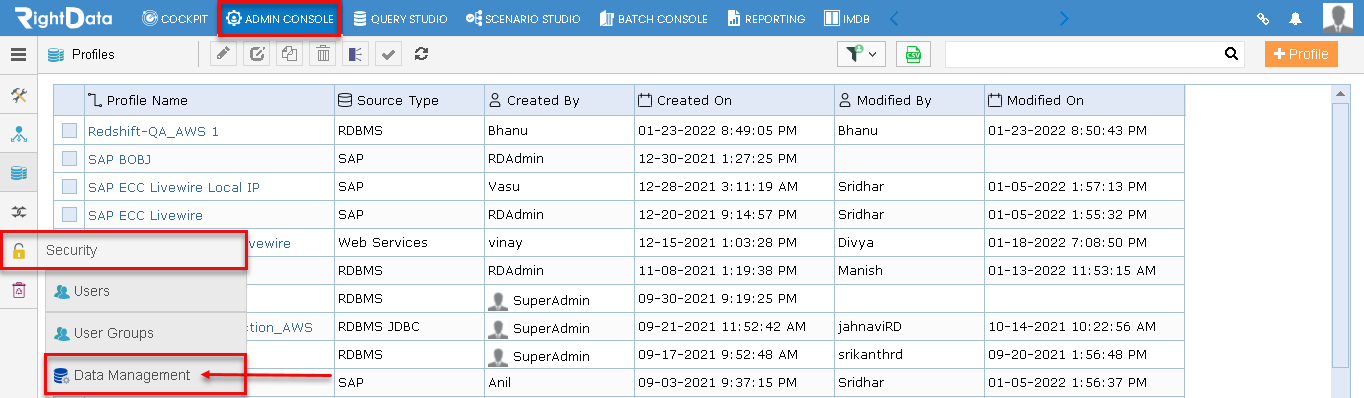The image size is (1364, 398).
Task: Click the vertical scrollbar of the table
Action: [x=1341, y=240]
